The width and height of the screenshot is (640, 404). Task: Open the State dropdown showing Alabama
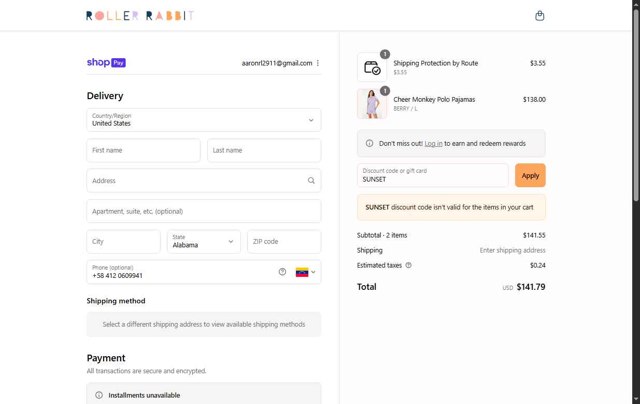203,242
